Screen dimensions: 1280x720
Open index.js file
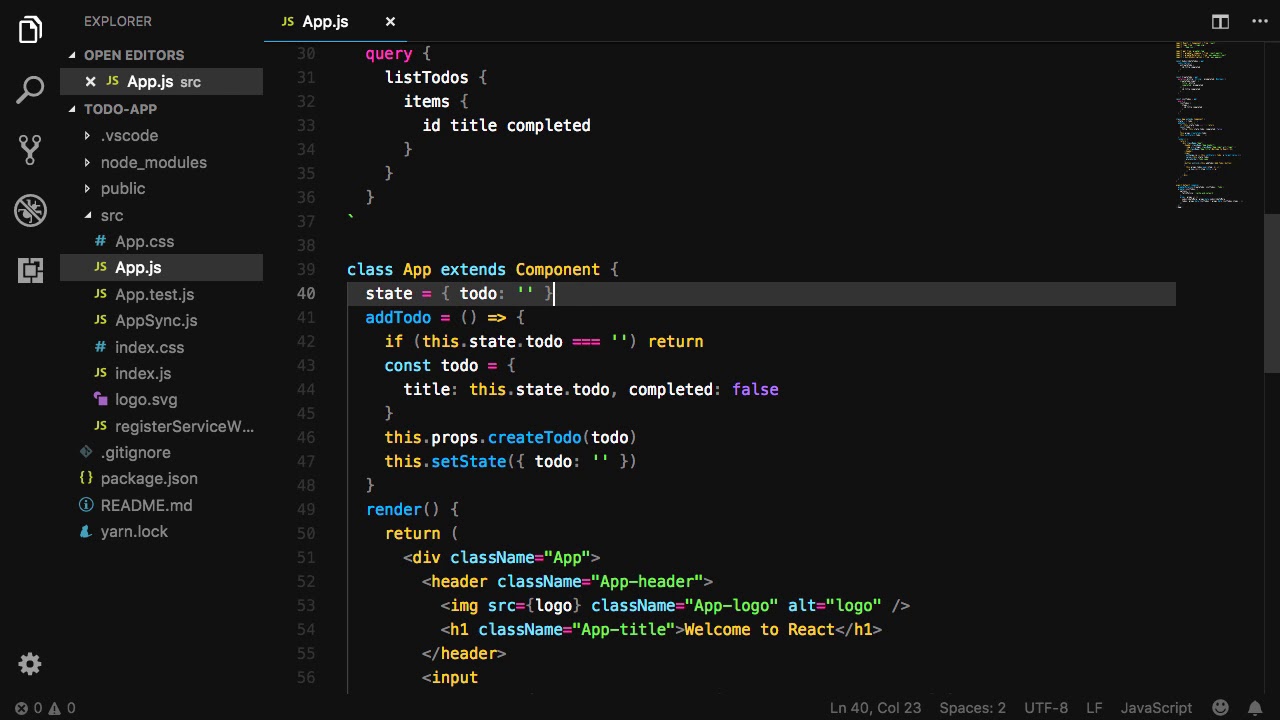143,373
